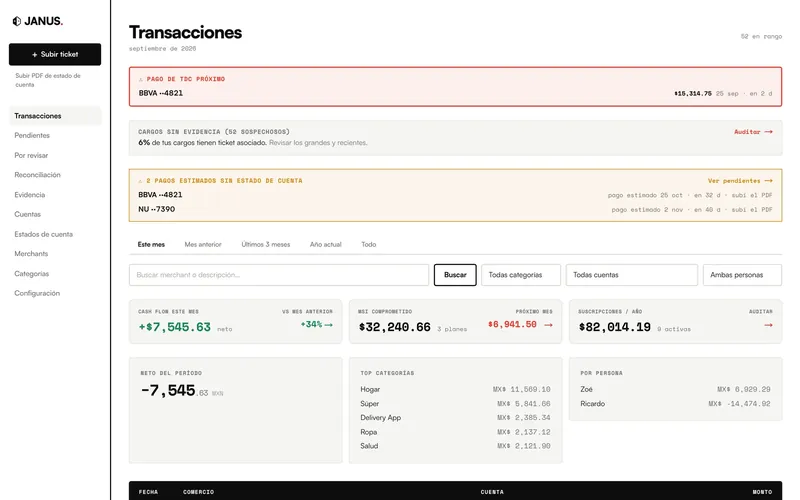Select the Últimos 3 meses tab
This screenshot has width=800, height=500.
tap(265, 244)
